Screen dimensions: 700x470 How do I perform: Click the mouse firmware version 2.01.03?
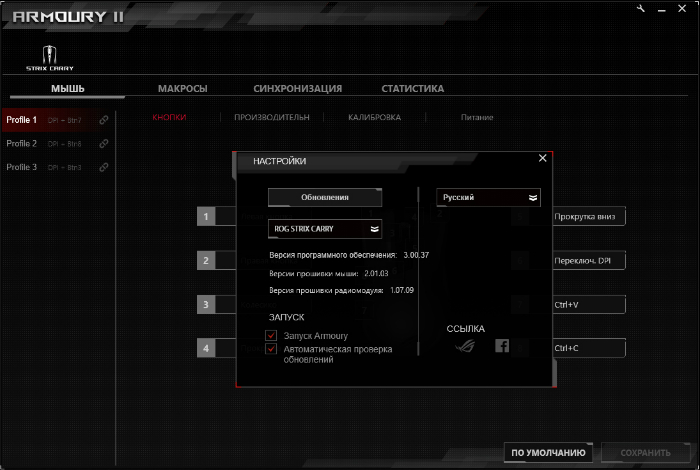[x=376, y=273]
